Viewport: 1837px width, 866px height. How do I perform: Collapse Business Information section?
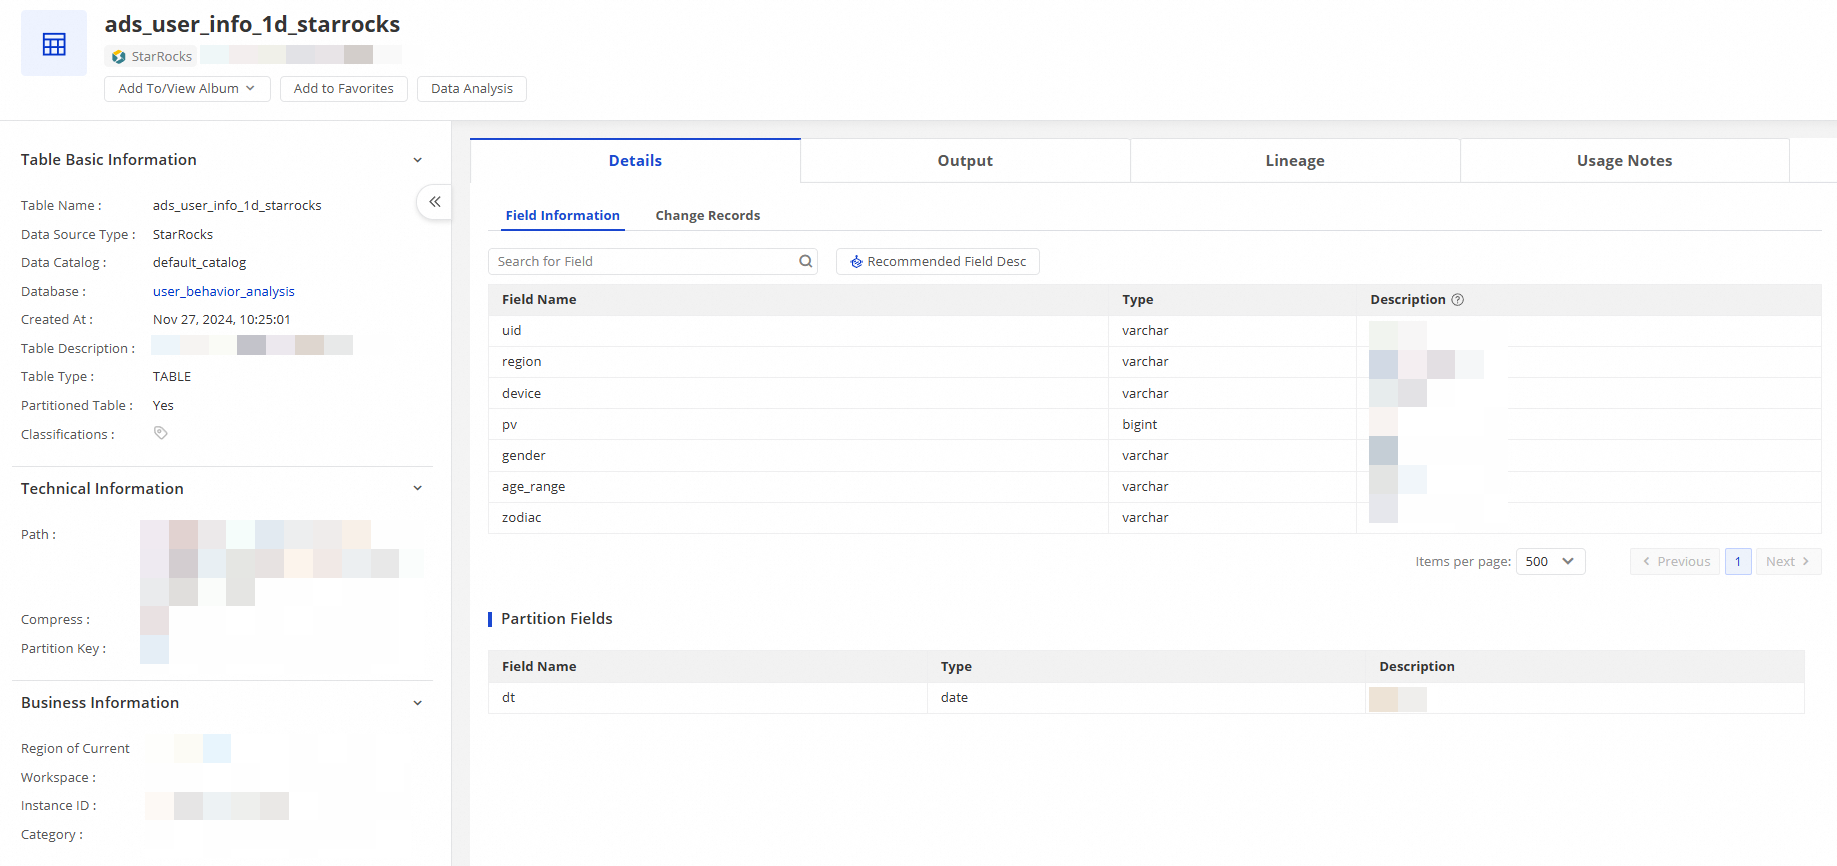point(417,703)
